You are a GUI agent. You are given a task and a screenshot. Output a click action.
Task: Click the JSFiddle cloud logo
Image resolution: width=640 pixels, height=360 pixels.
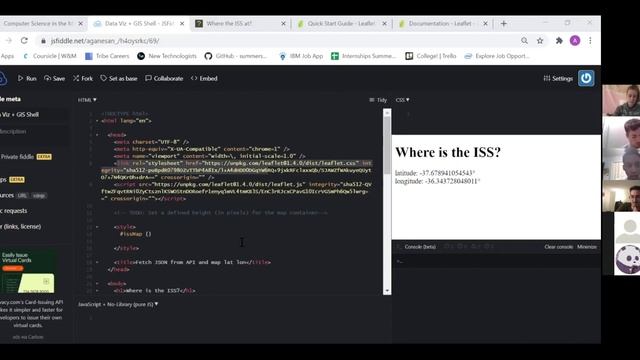(2, 78)
